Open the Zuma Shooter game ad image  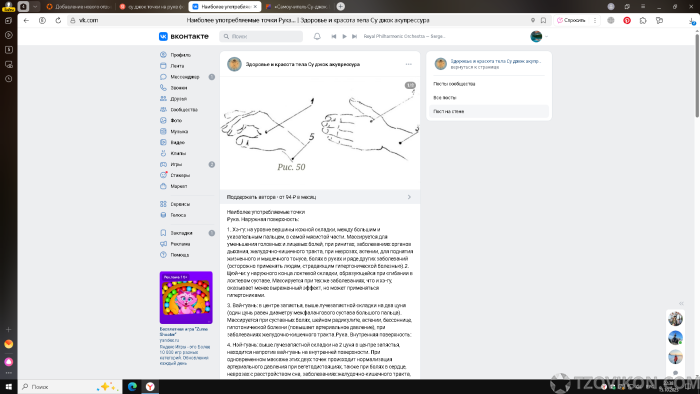[186, 298]
